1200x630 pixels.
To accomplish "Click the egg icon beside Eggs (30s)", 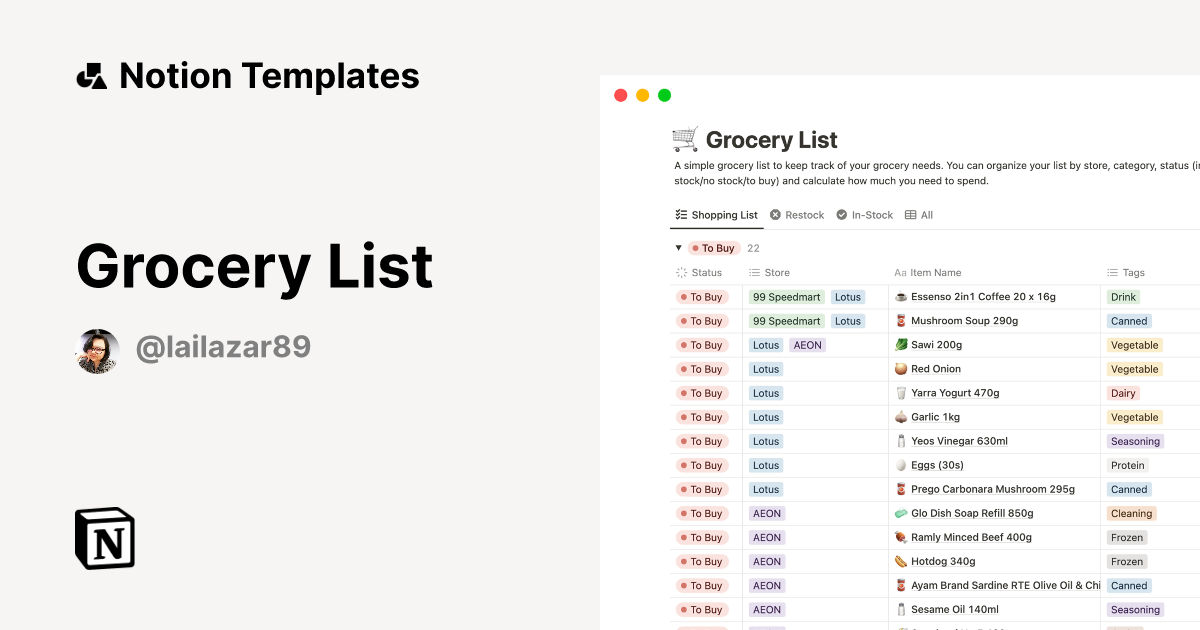I will click(x=901, y=465).
